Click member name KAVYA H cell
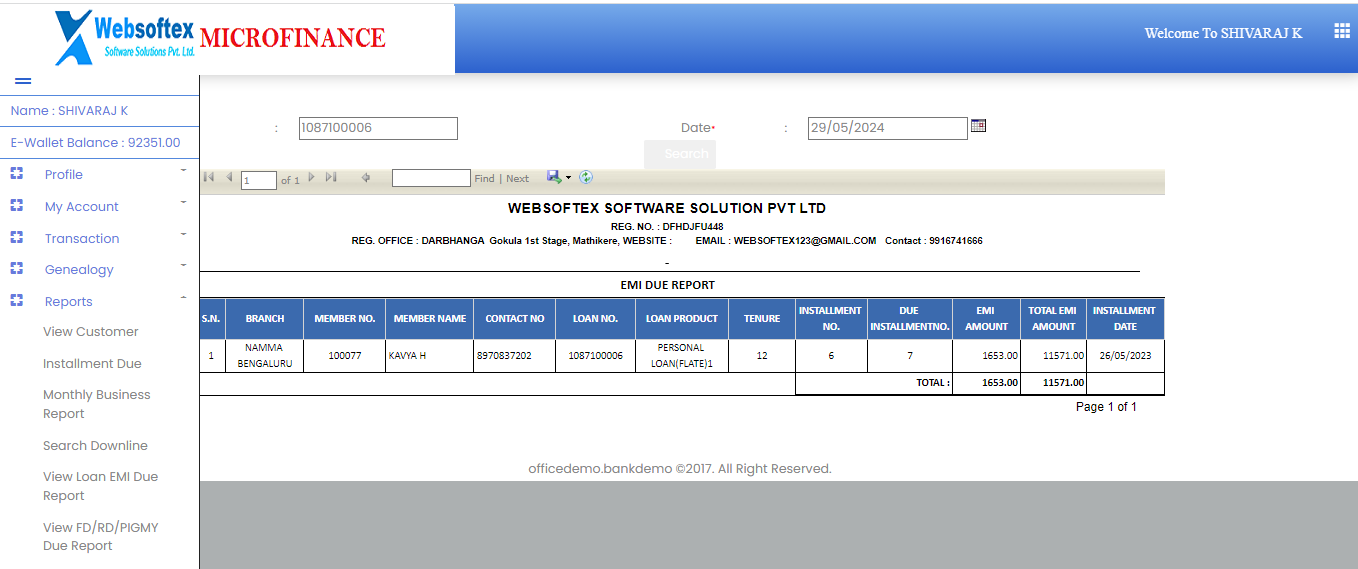Viewport: 1358px width, 569px height. coord(429,355)
